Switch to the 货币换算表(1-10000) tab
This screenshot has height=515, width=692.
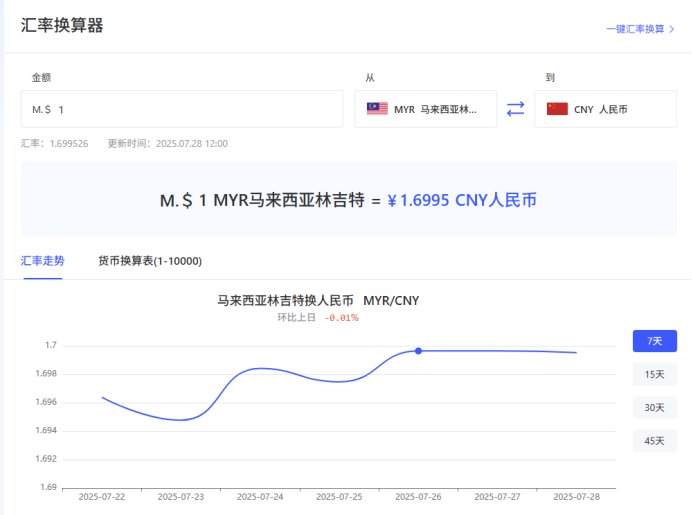click(x=150, y=261)
